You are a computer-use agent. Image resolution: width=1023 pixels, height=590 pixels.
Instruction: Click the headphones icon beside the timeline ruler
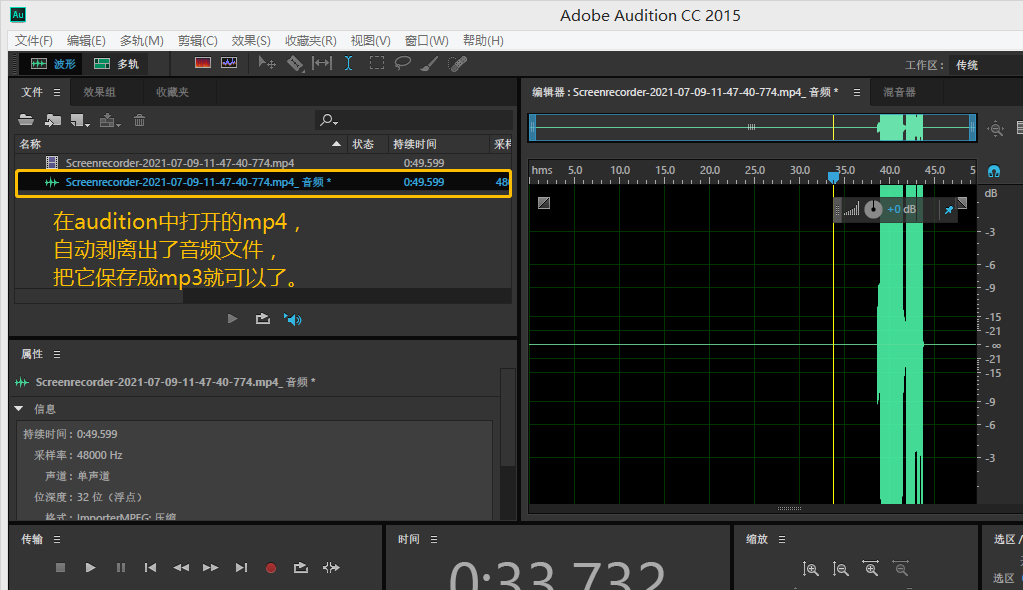(994, 172)
